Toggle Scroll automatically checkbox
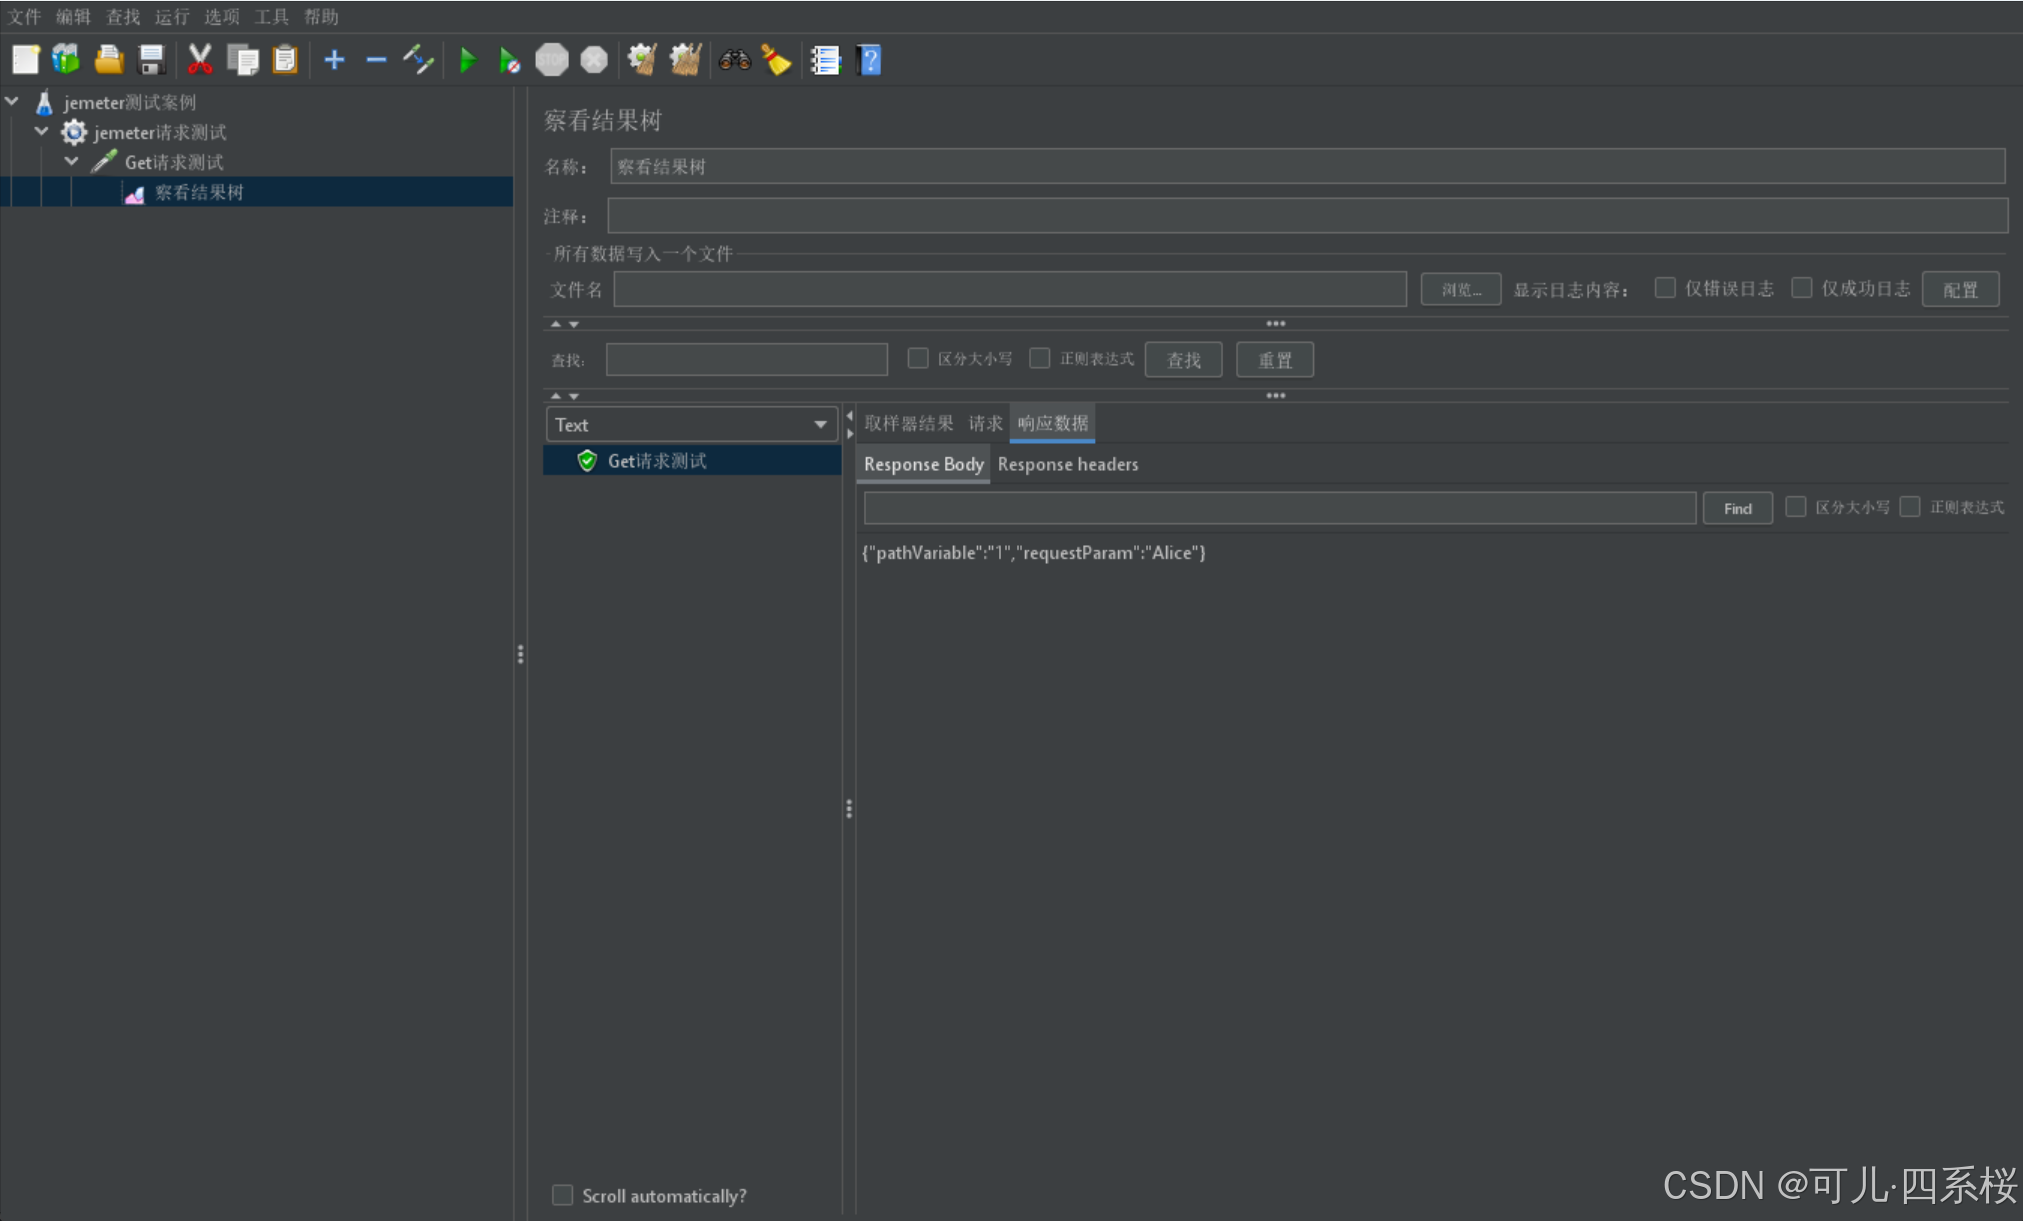2023x1221 pixels. click(x=563, y=1195)
